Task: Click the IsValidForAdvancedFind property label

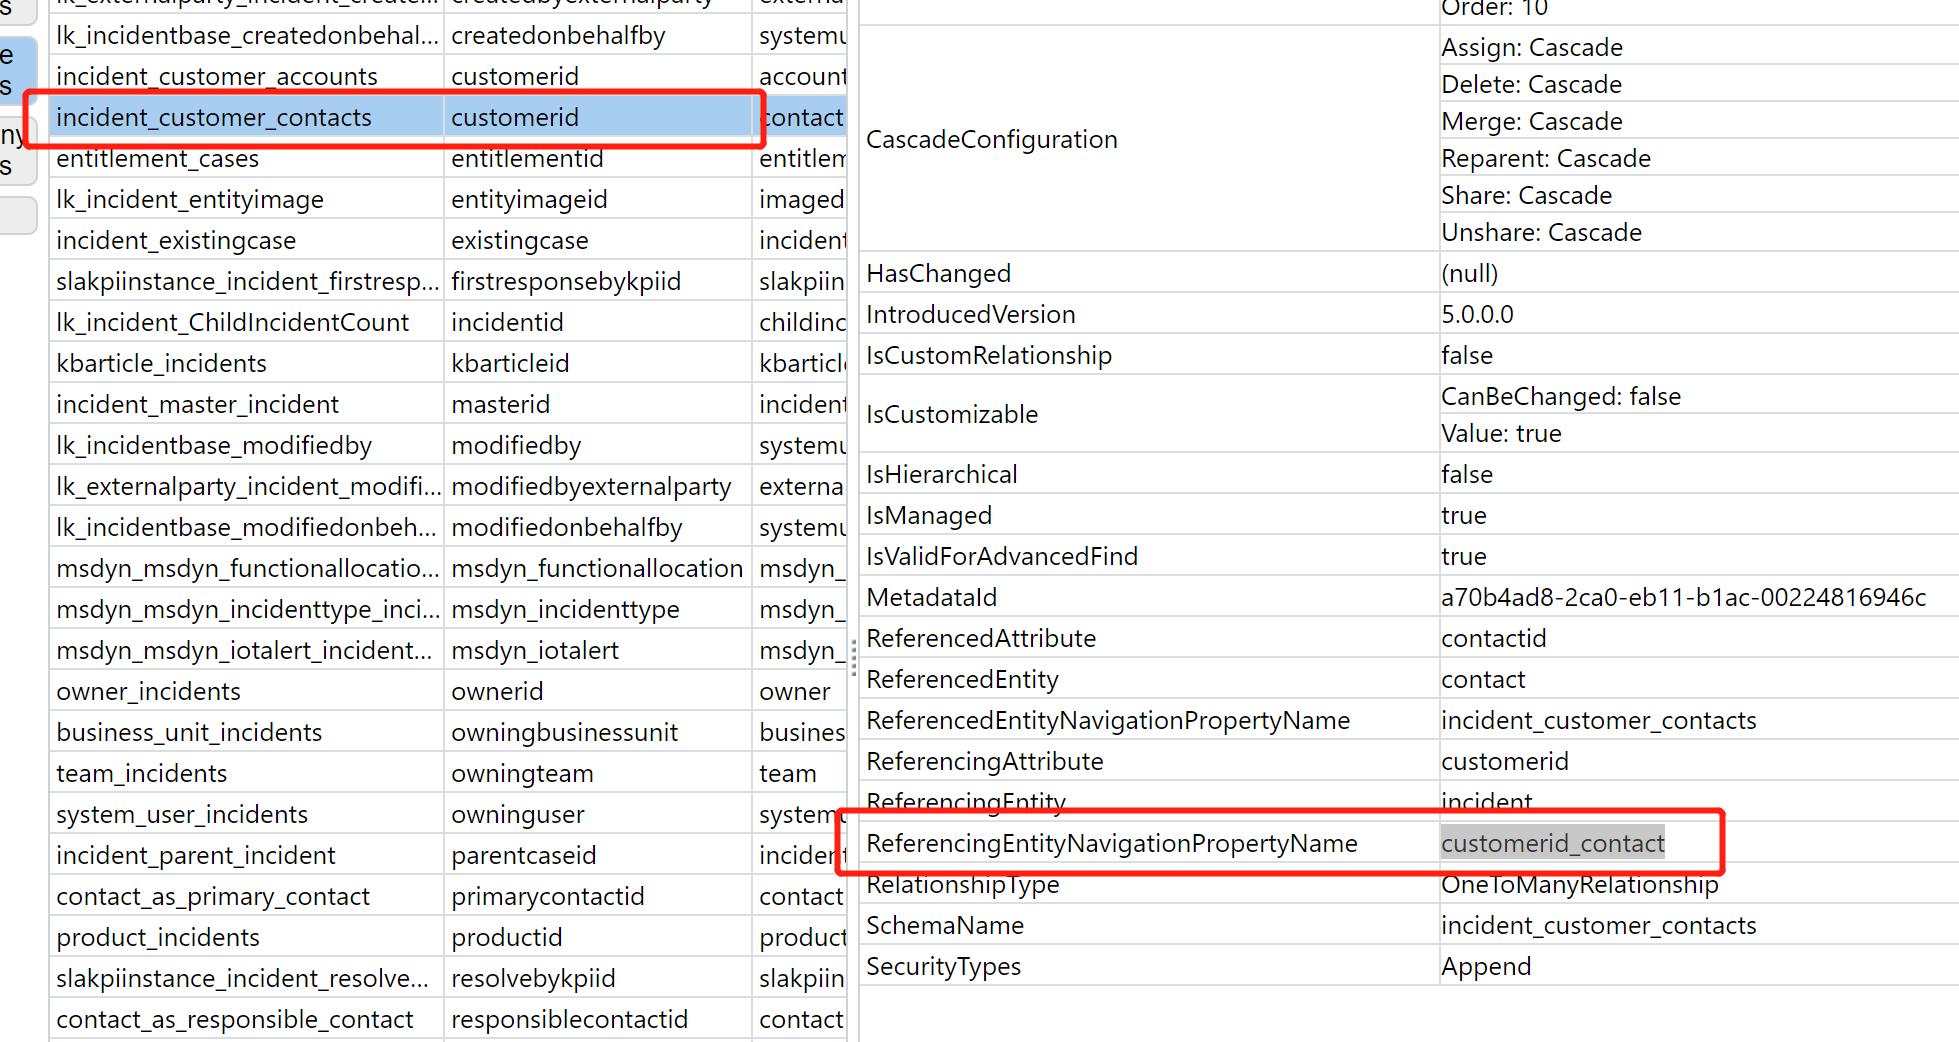Action: [x=1002, y=556]
